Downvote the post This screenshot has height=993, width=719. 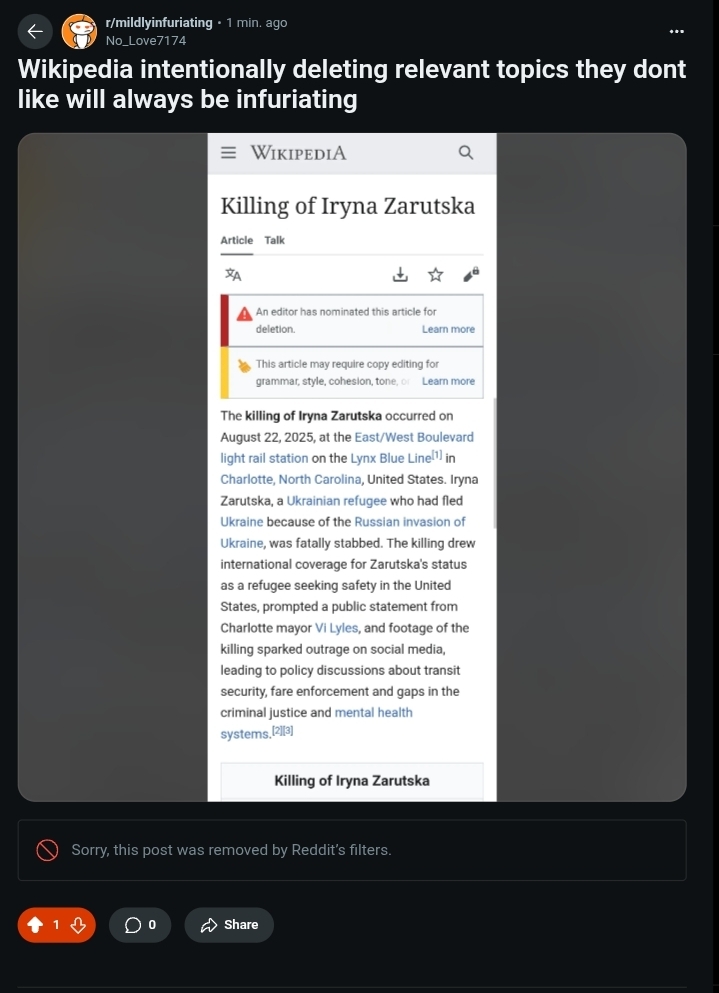point(77,925)
